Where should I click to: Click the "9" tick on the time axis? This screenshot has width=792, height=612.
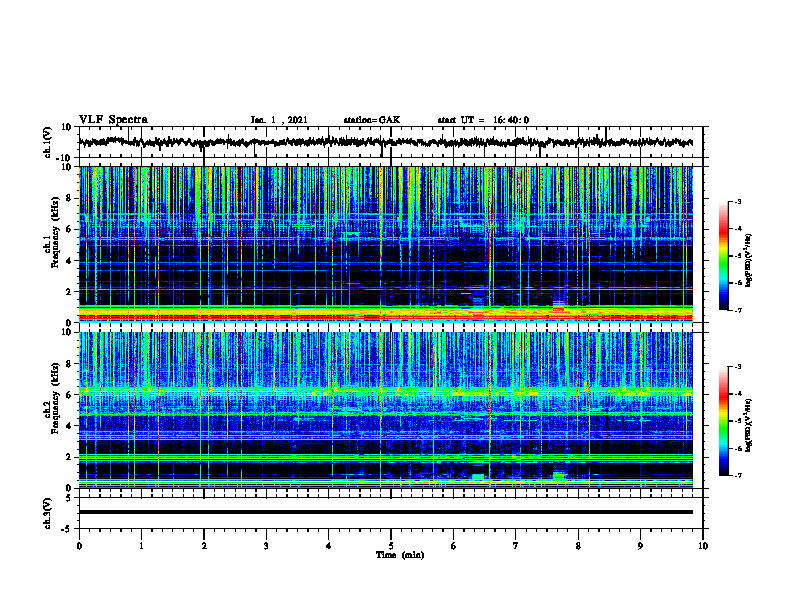click(640, 546)
